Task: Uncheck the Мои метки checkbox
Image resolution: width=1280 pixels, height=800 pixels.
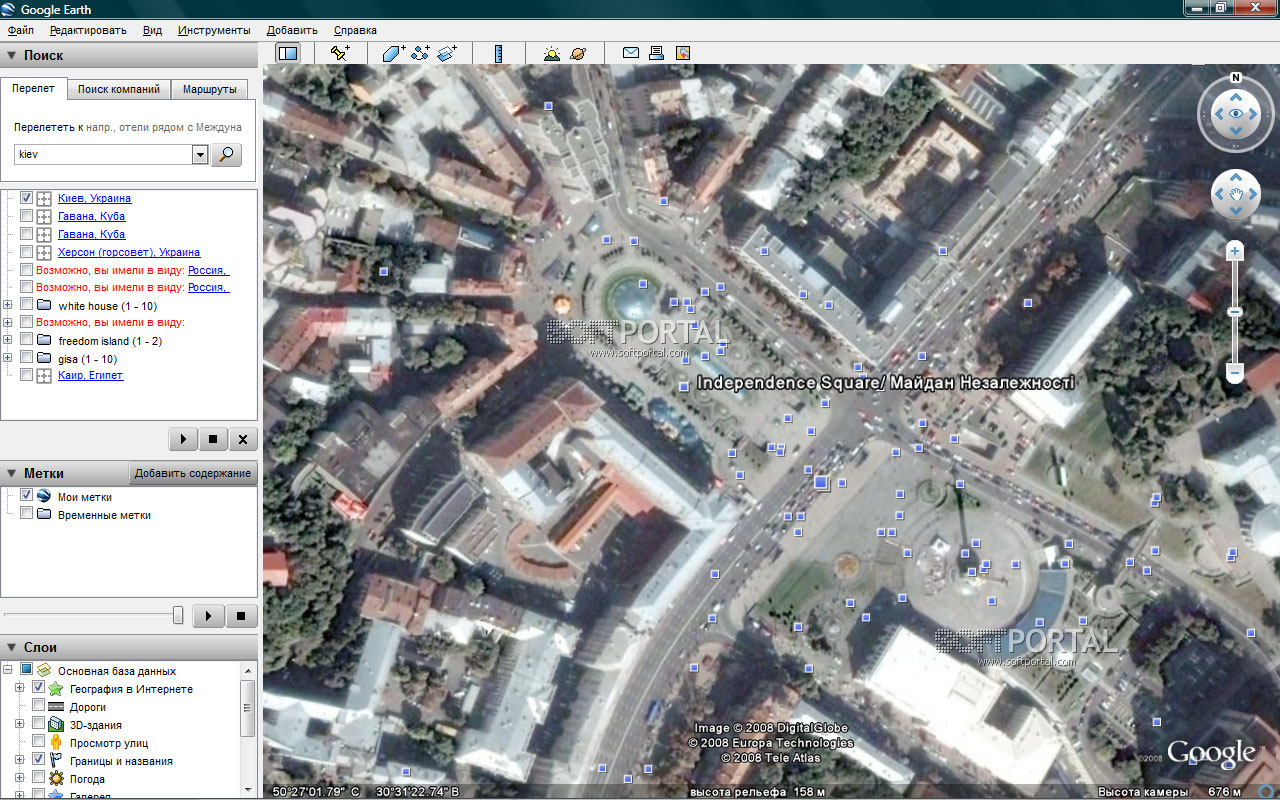Action: coord(27,496)
